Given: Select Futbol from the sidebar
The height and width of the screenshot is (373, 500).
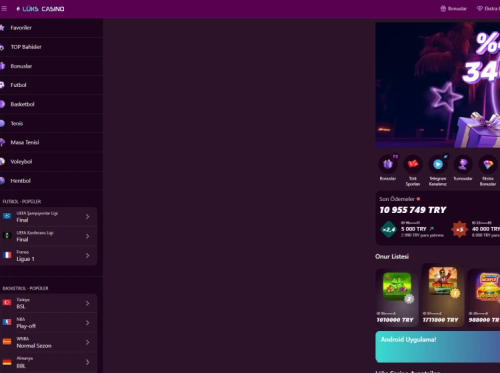Looking at the screenshot, I should point(51,85).
